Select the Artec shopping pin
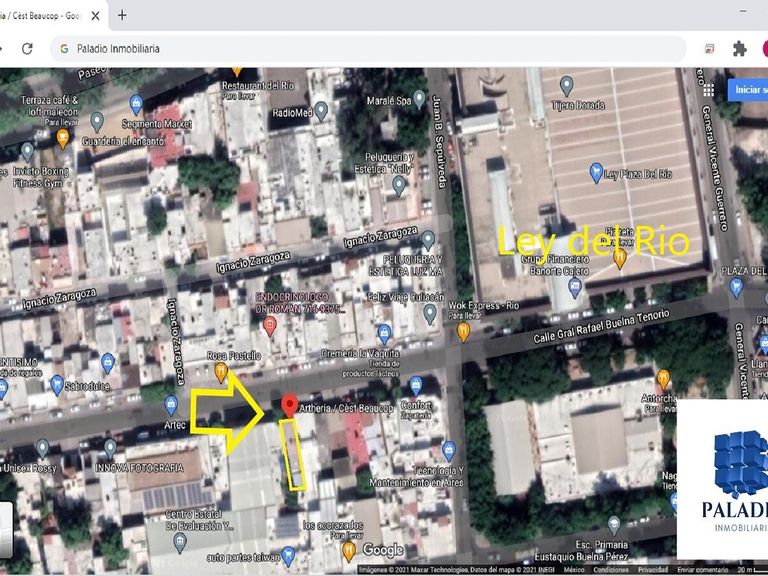This screenshot has height=576, width=768. point(170,406)
